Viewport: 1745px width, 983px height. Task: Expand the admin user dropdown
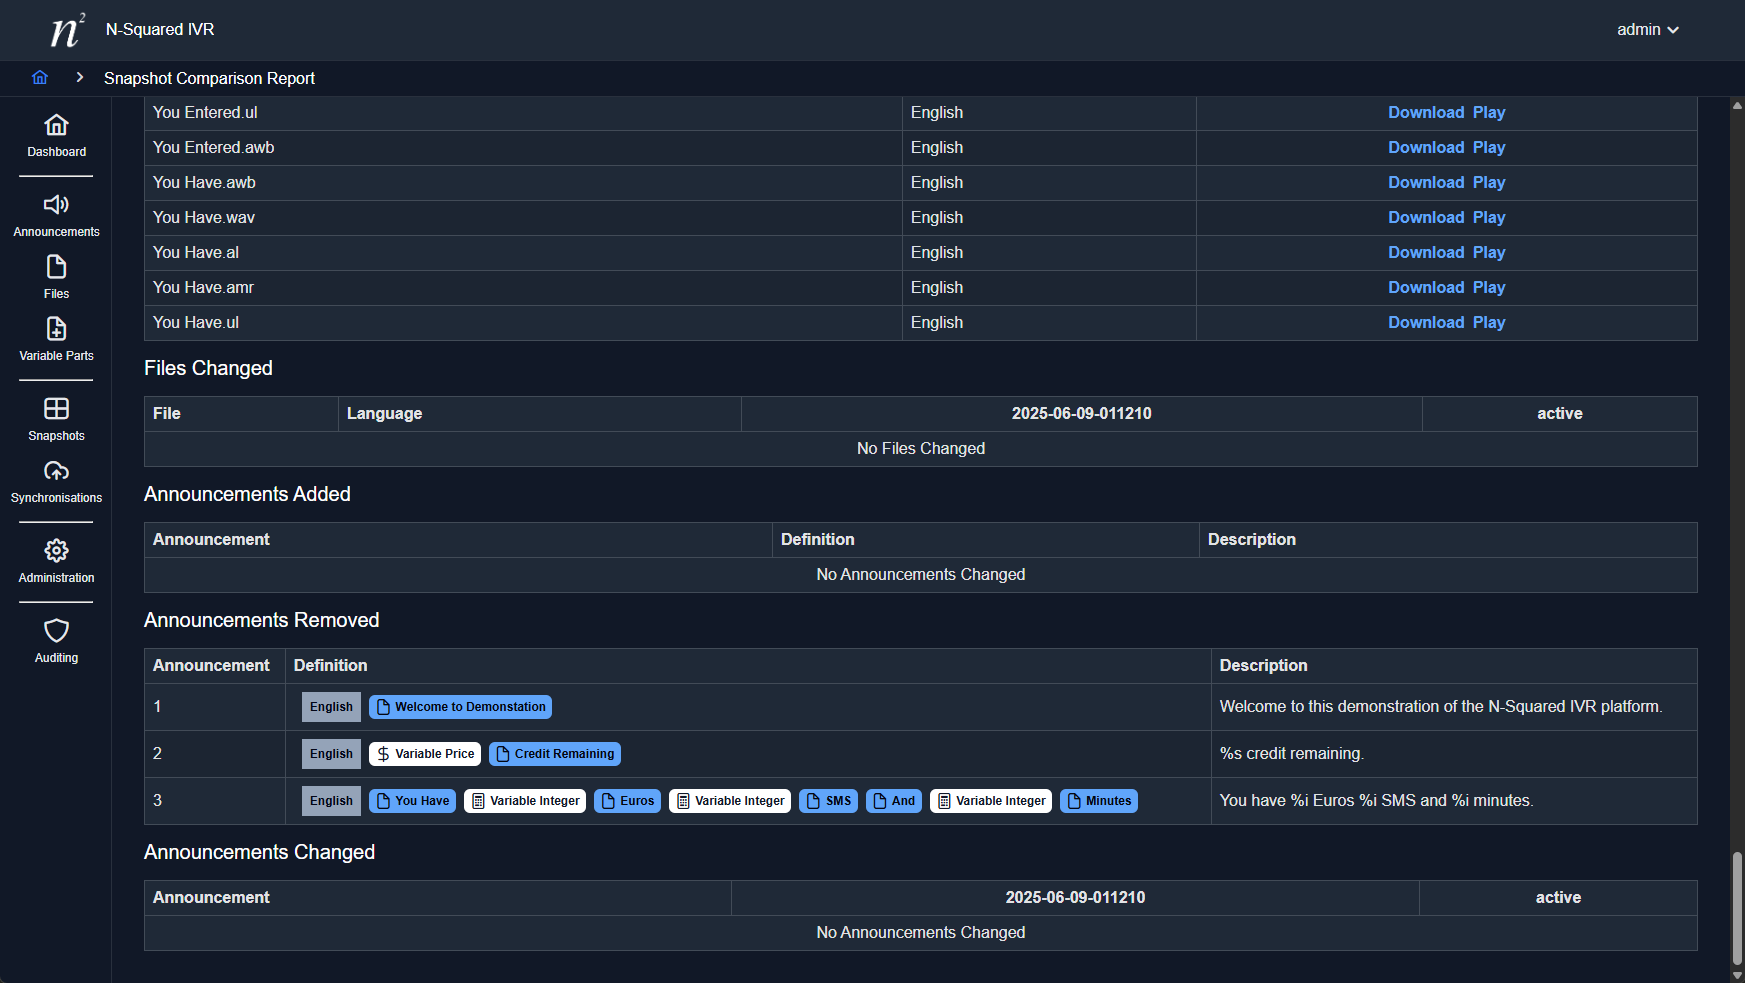[x=1647, y=30]
